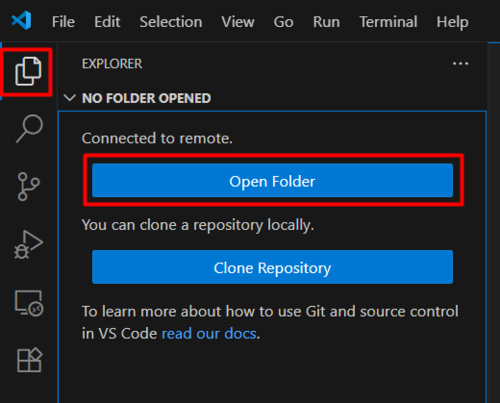The image size is (500, 403).
Task: Open the Remote Explorer view icon
Action: tap(29, 303)
